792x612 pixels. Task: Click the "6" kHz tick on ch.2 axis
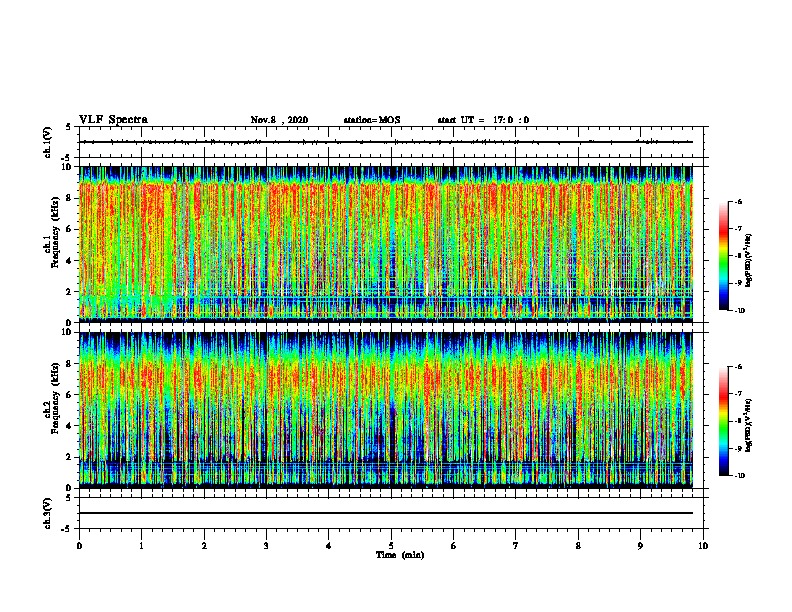coord(69,395)
